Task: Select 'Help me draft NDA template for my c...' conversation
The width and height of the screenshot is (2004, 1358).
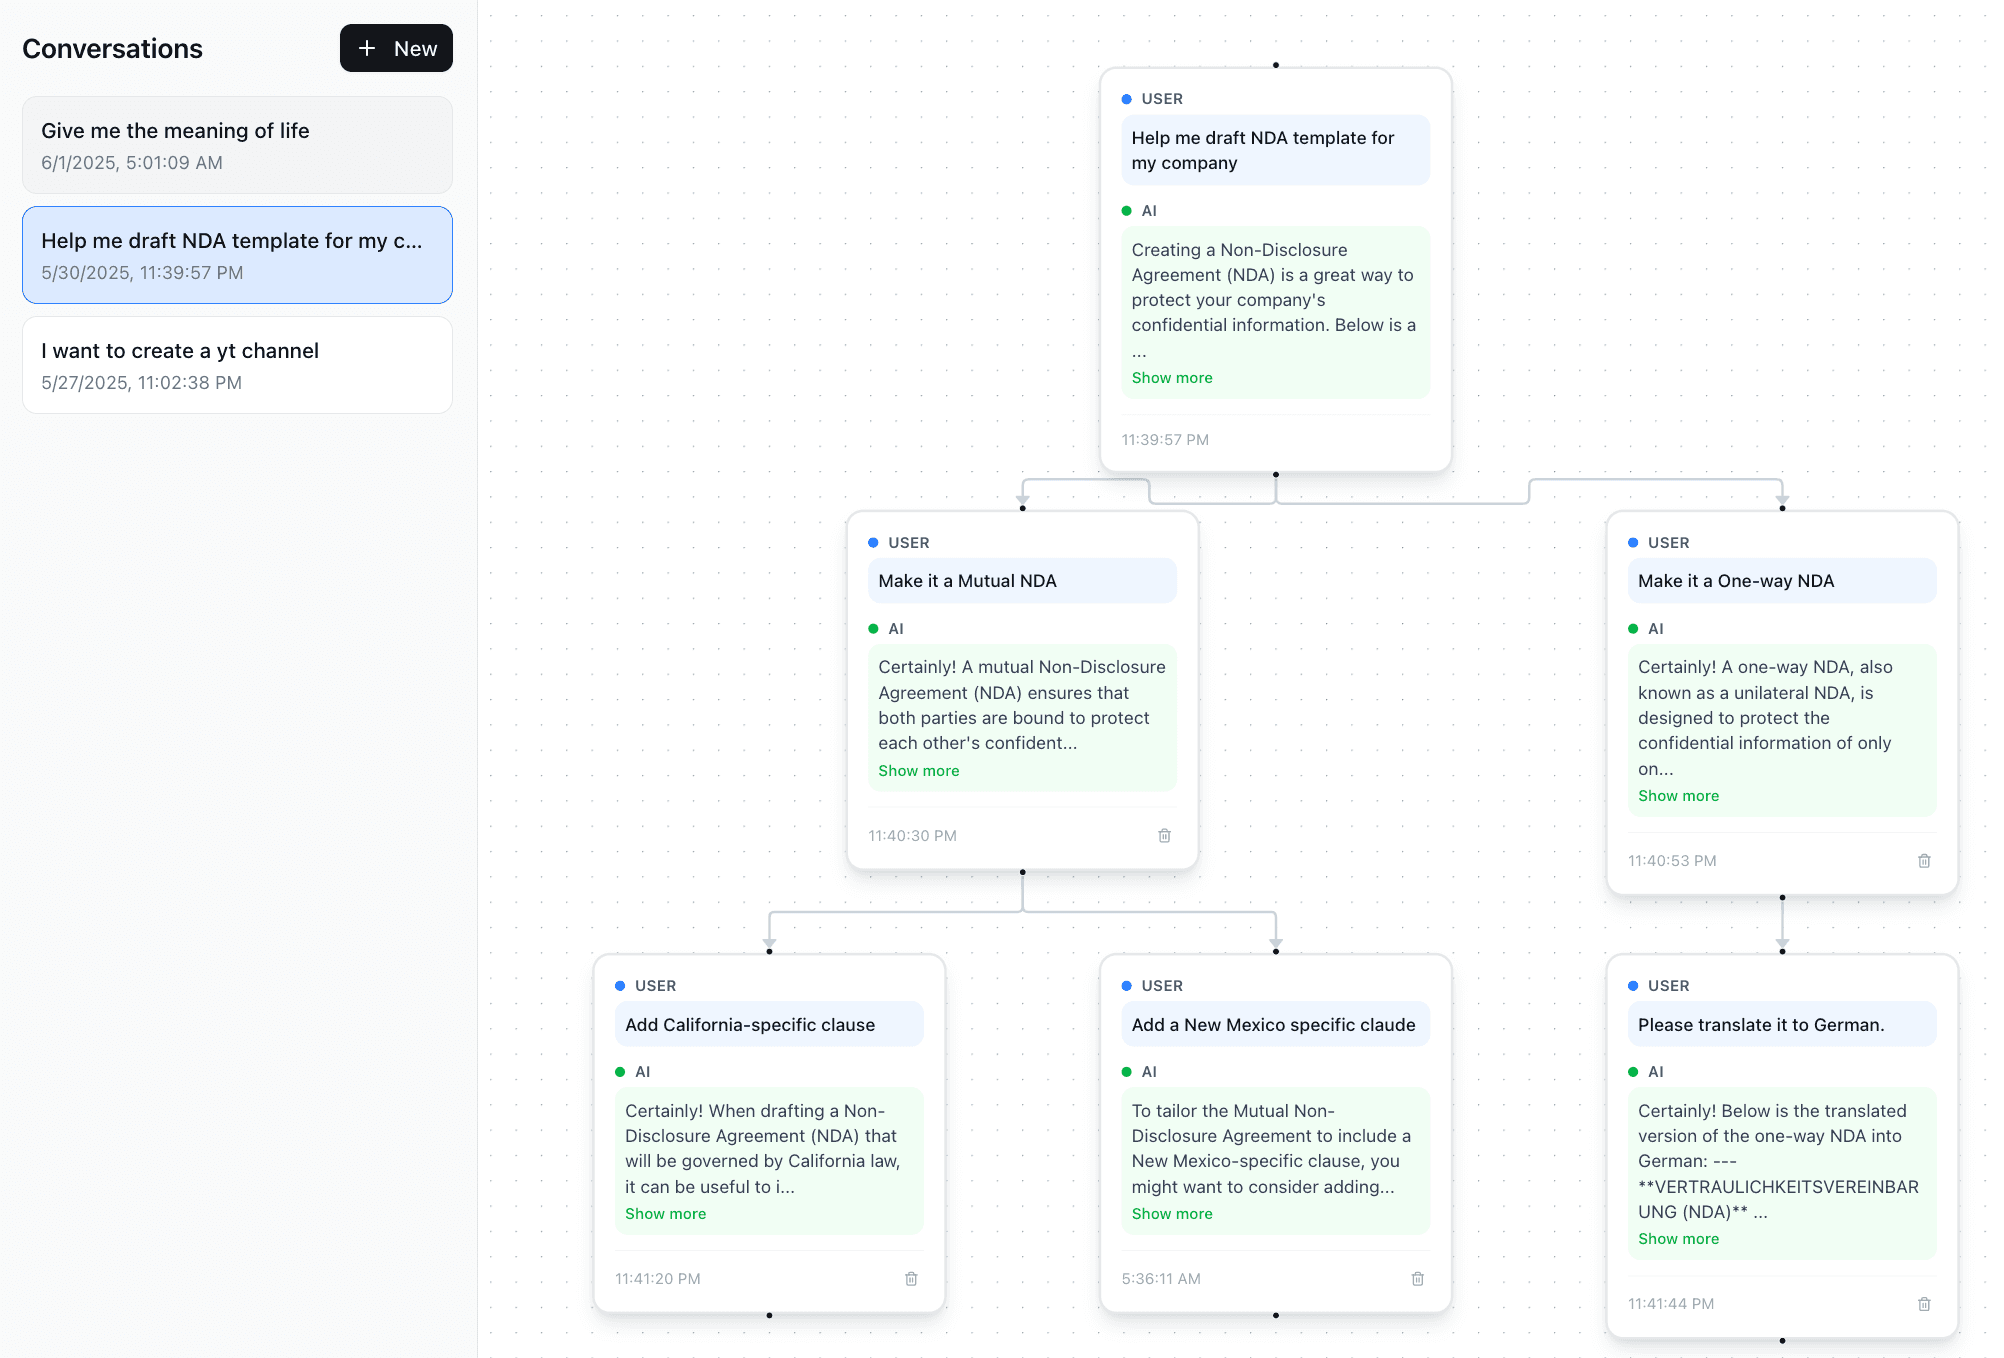Action: (x=237, y=255)
